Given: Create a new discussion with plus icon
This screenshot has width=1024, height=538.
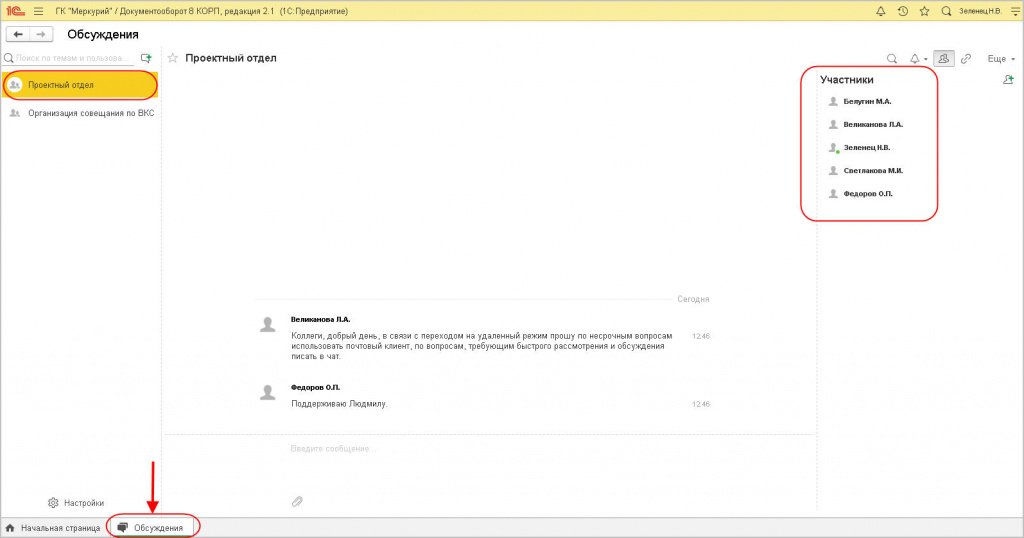Looking at the screenshot, I should tap(147, 59).
